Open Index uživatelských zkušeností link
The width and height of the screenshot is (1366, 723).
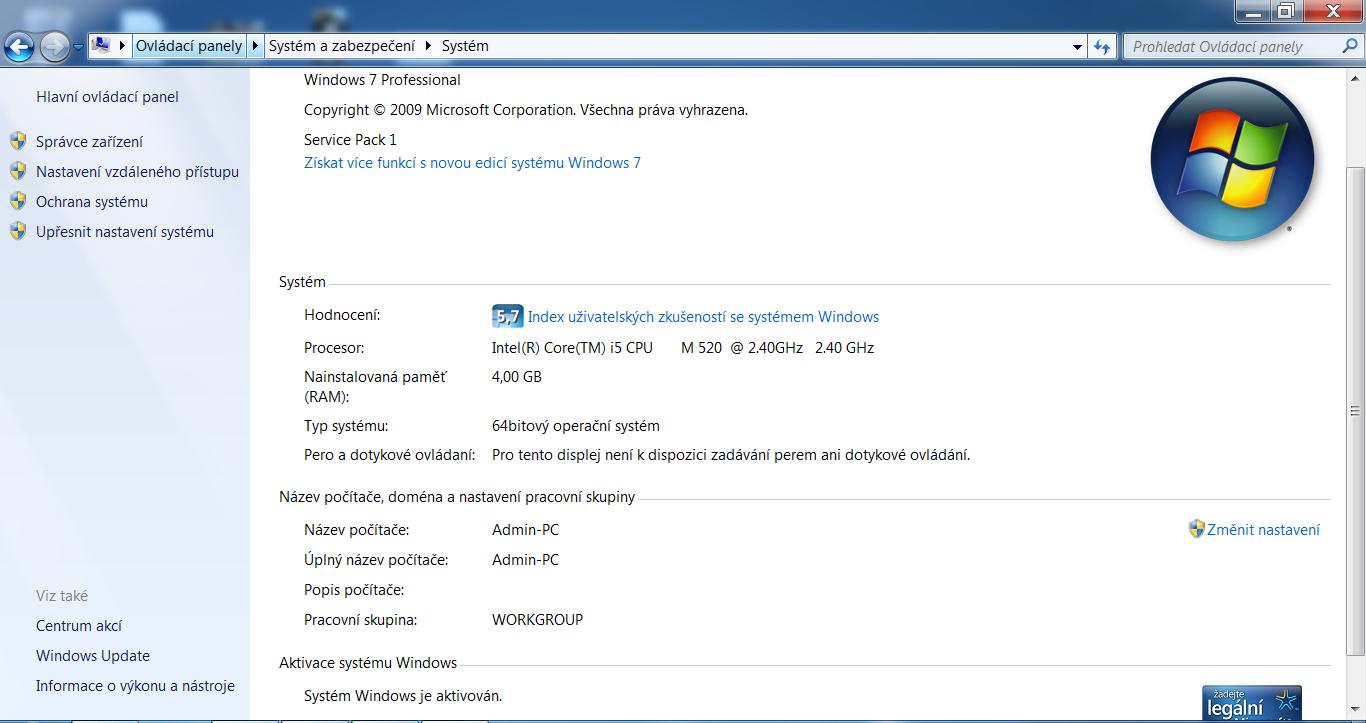click(x=703, y=317)
